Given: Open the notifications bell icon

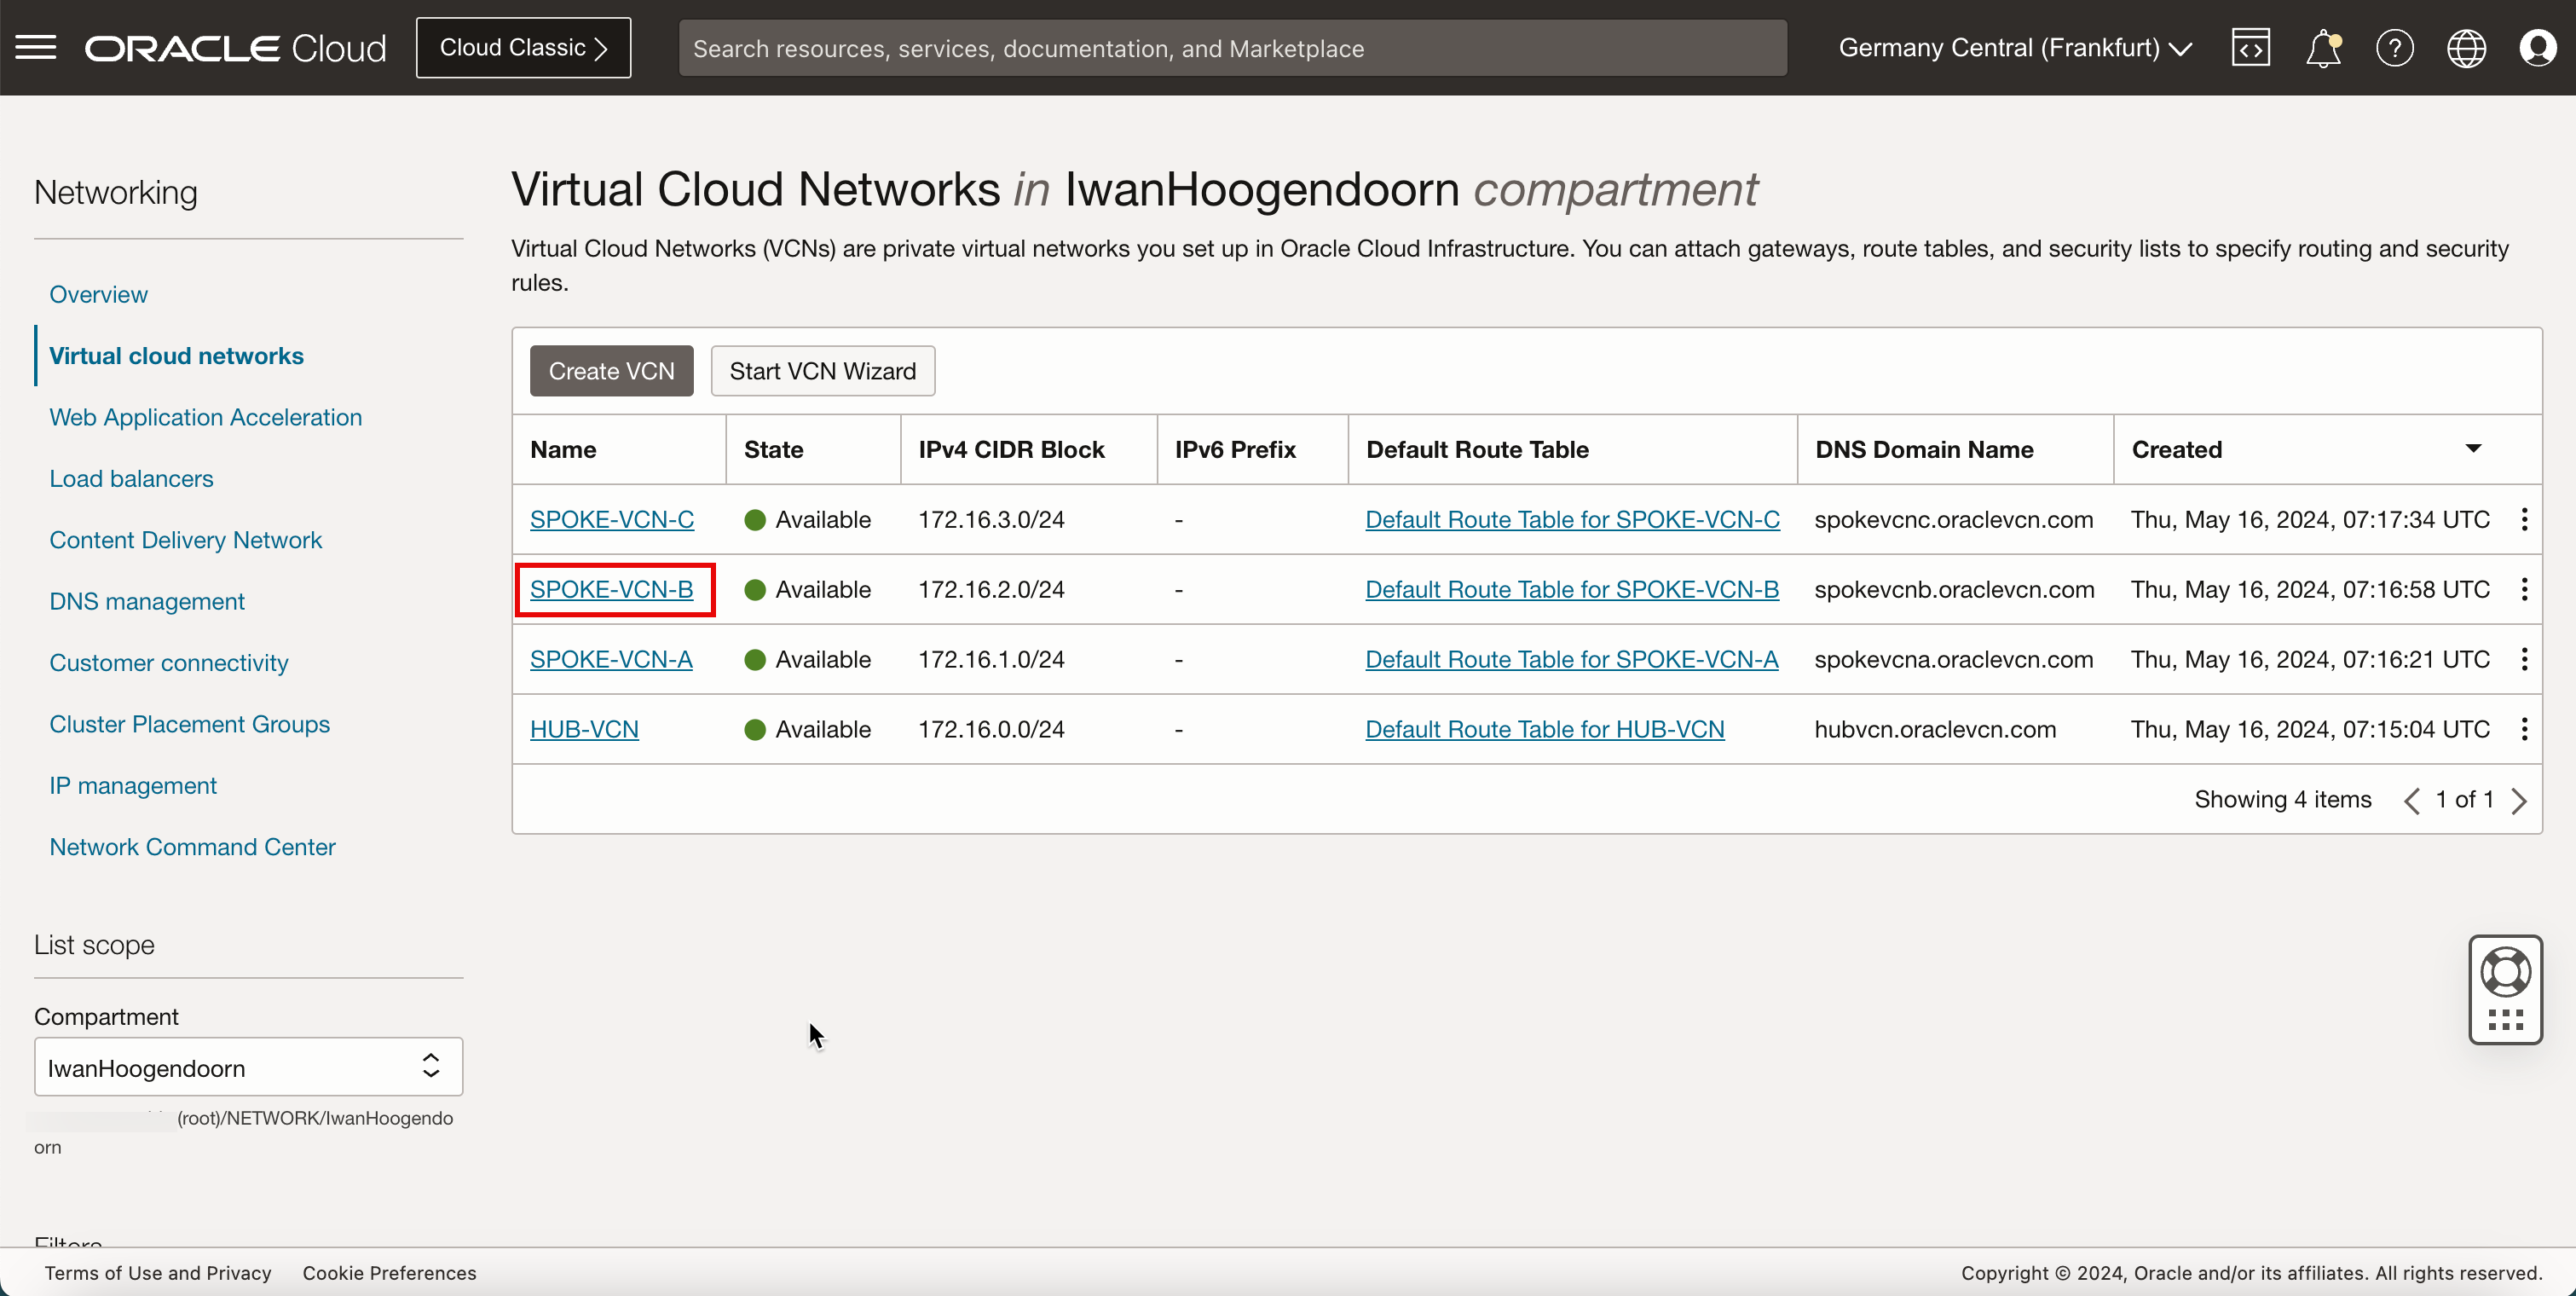Looking at the screenshot, I should click(x=2323, y=48).
